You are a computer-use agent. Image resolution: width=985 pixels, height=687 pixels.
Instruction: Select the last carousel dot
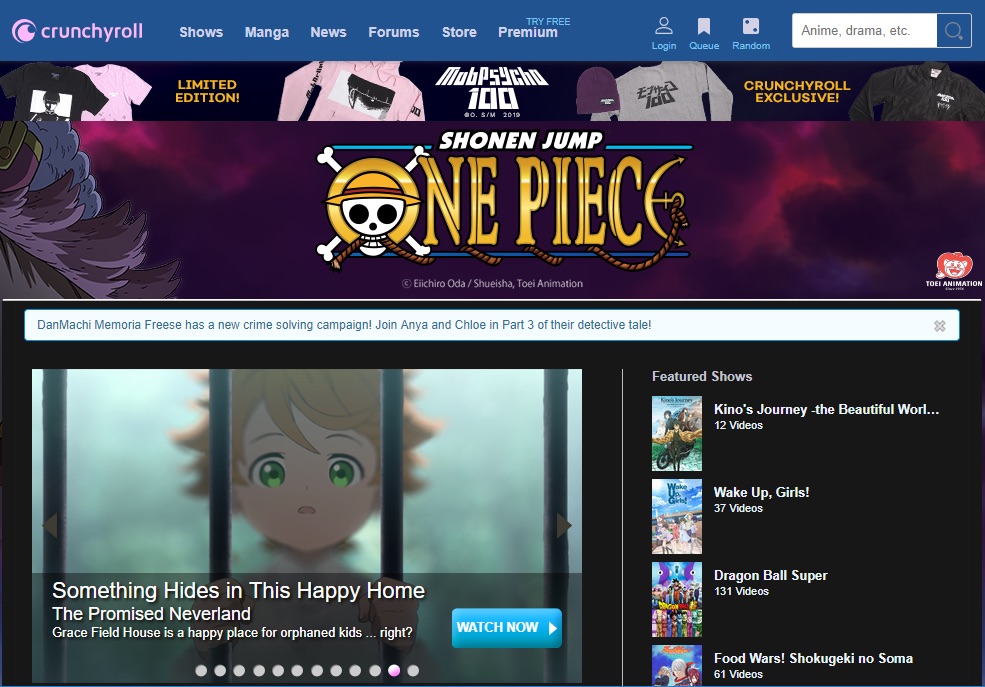tap(413, 671)
